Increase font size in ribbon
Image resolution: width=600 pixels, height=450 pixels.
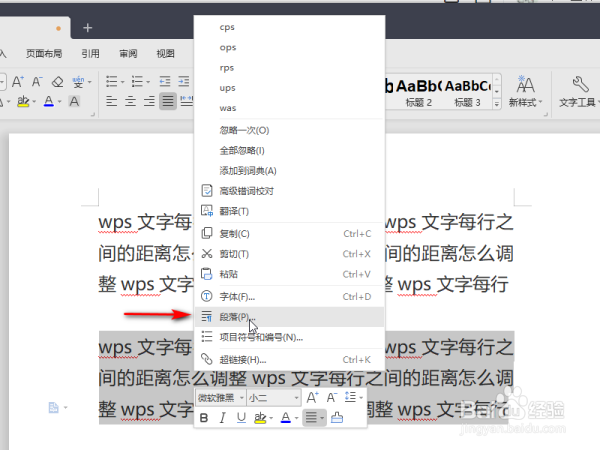(18, 82)
